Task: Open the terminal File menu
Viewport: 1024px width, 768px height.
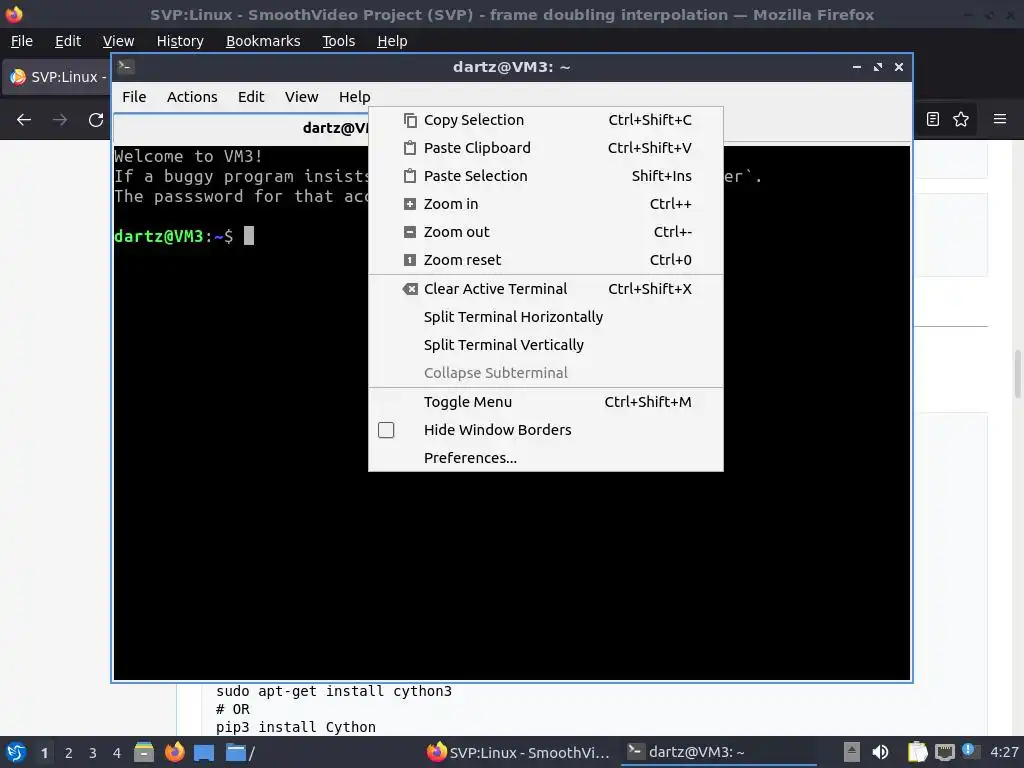Action: click(135, 97)
